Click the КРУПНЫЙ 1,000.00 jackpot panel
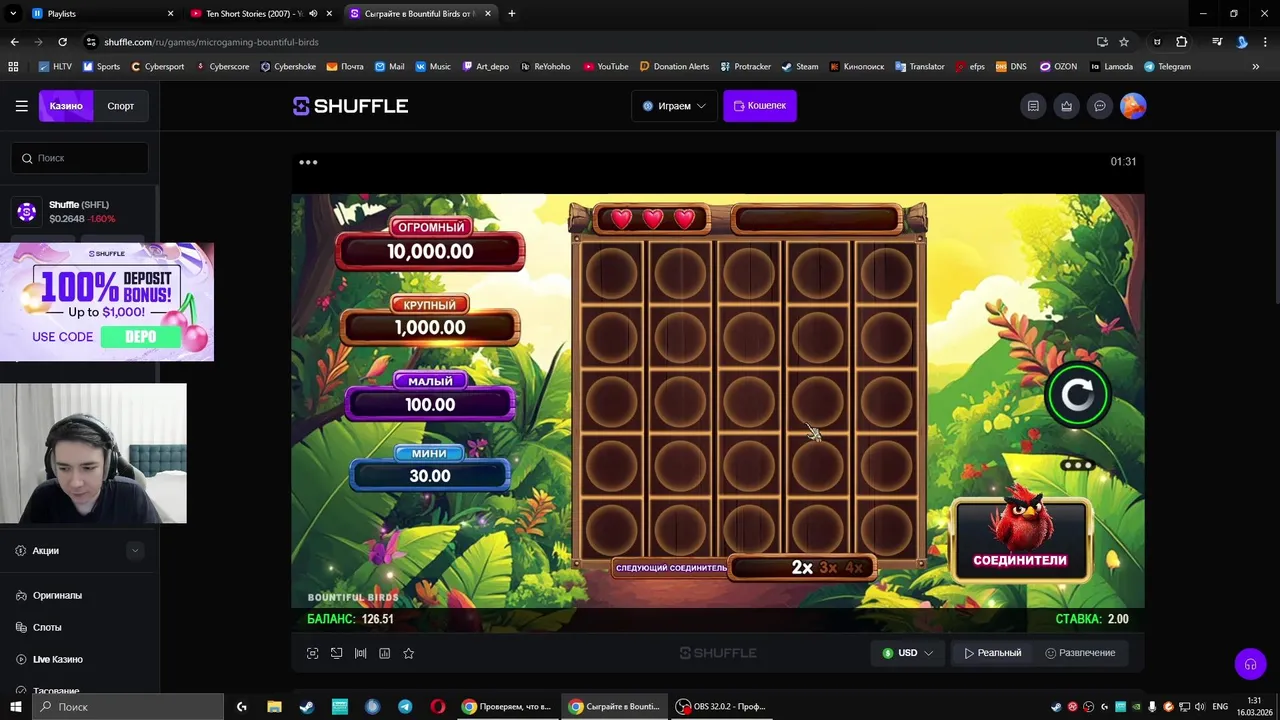 (430, 320)
